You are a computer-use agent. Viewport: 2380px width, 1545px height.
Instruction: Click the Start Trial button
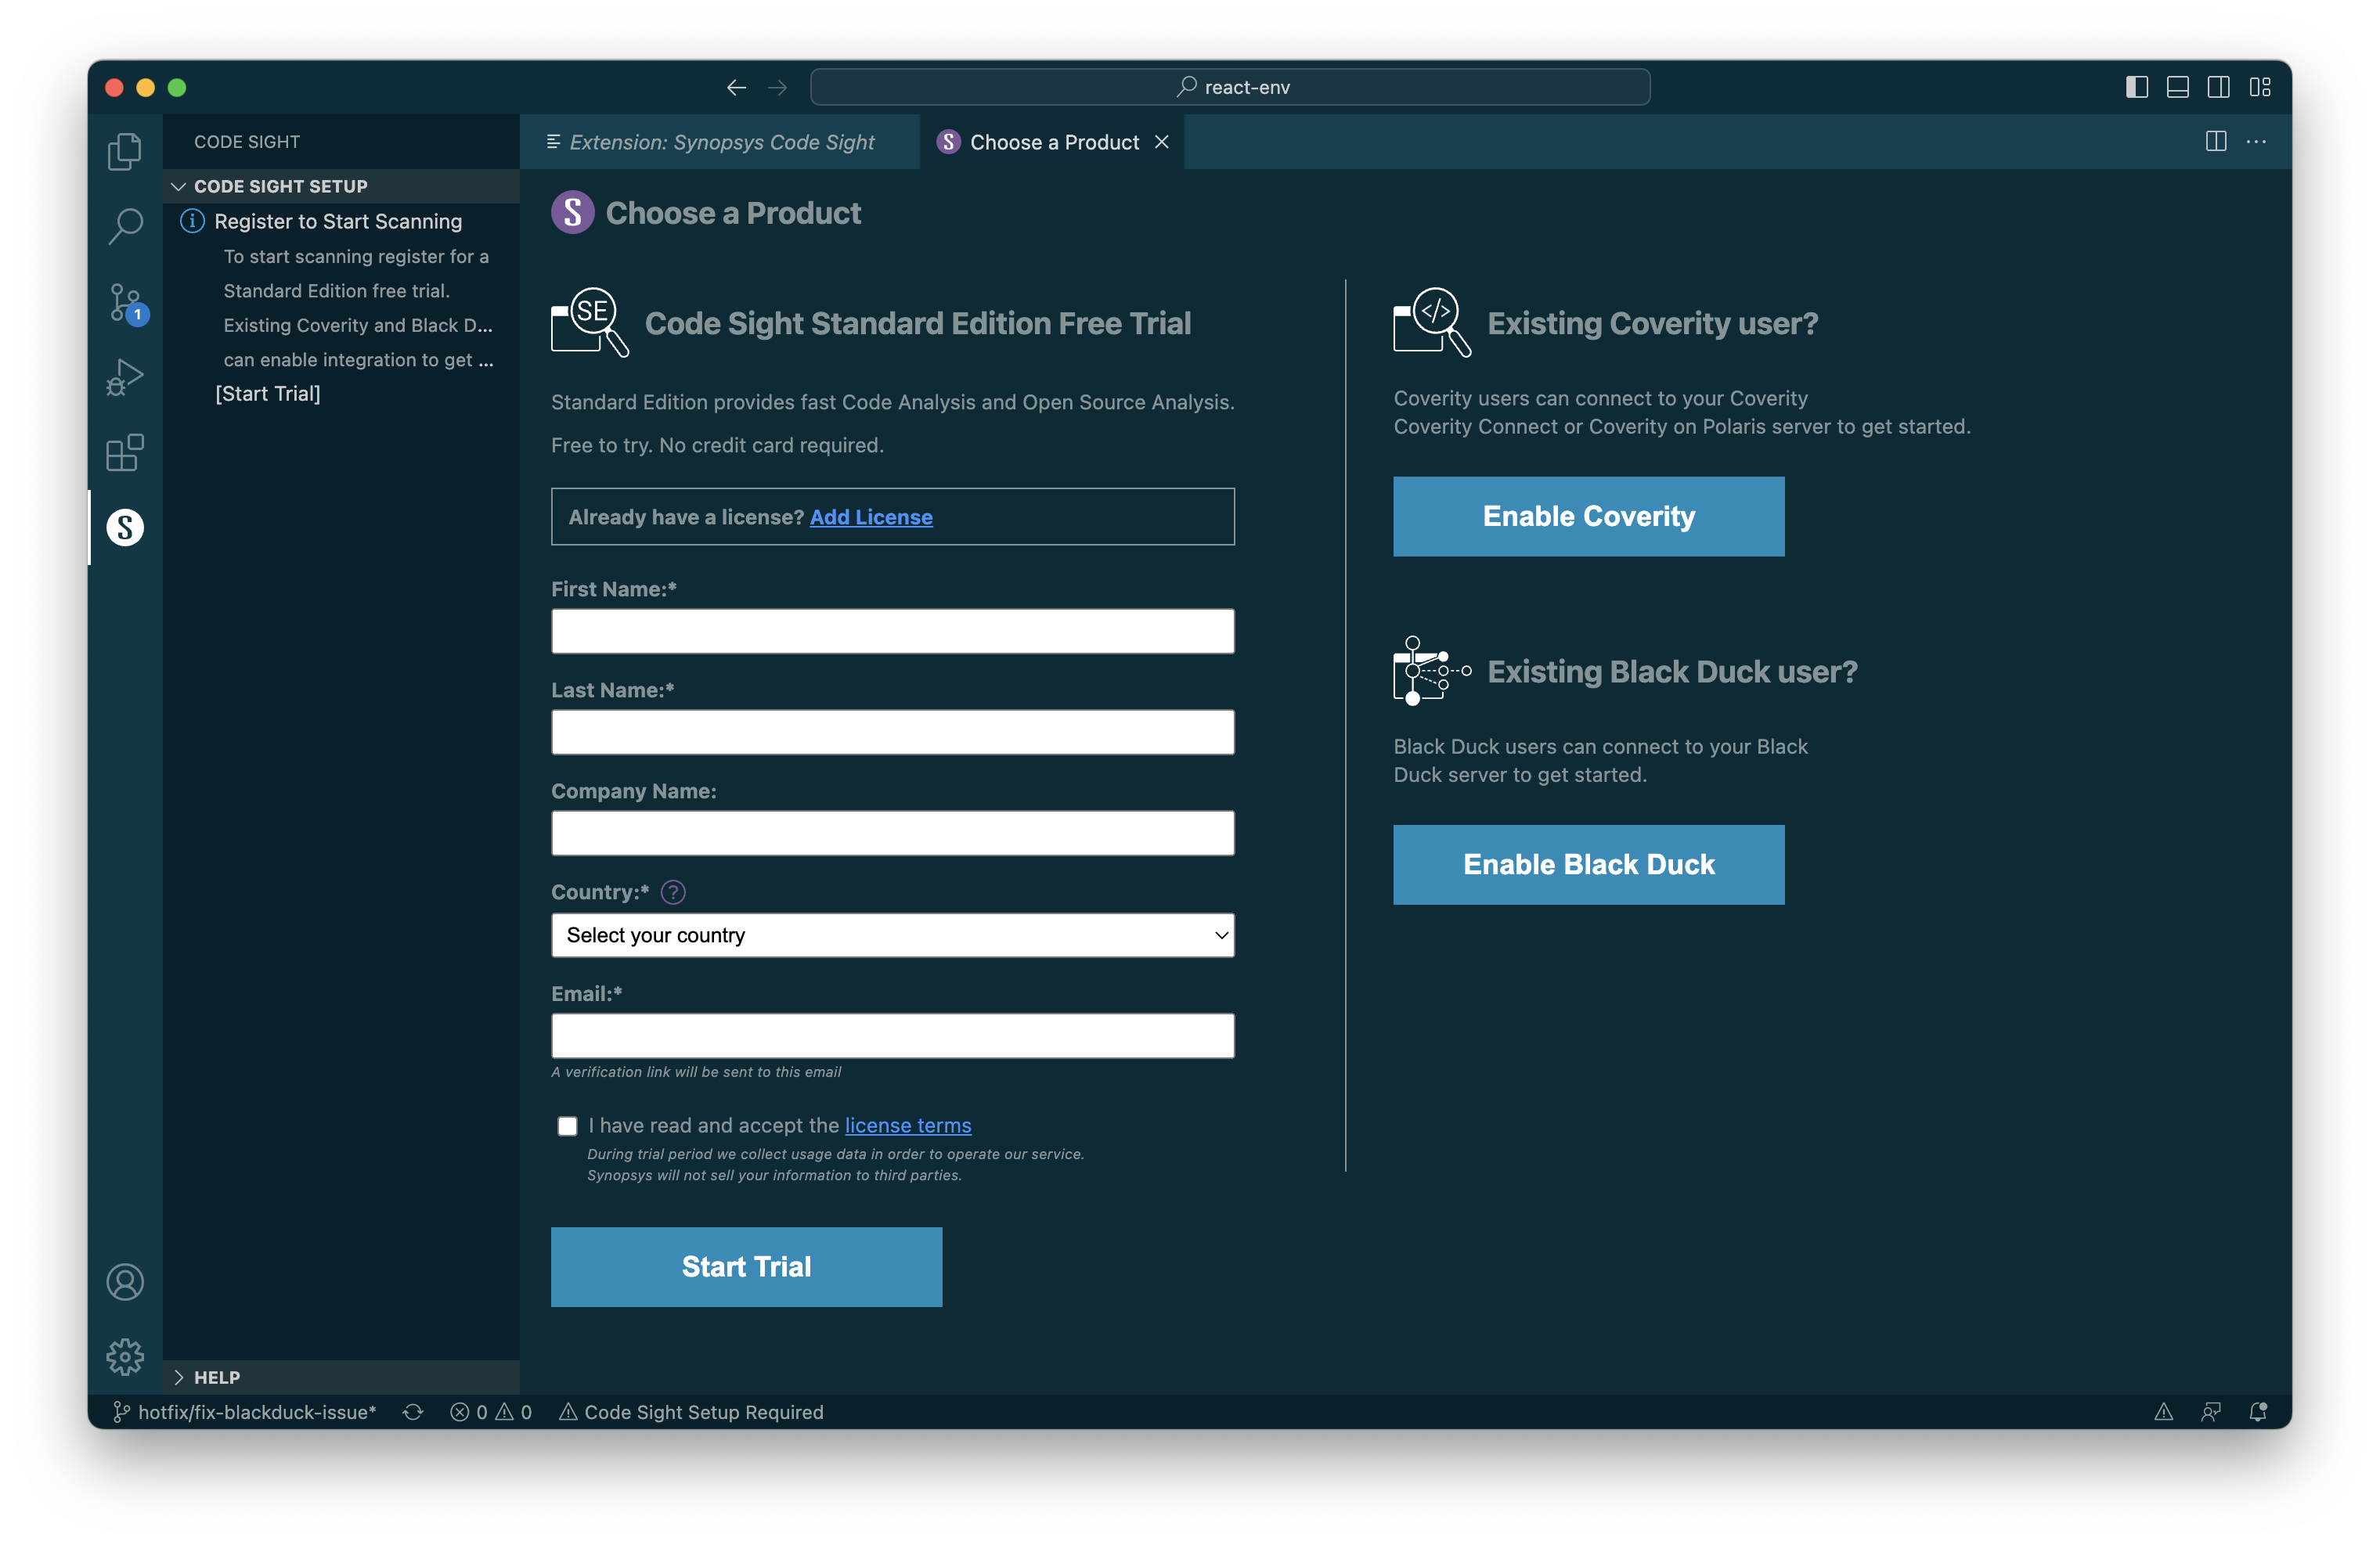click(746, 1266)
